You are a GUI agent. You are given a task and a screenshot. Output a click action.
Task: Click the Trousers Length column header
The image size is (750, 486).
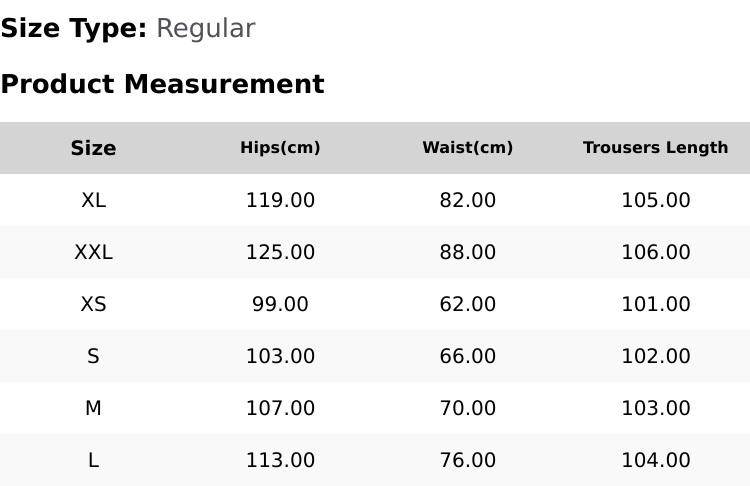pos(655,148)
